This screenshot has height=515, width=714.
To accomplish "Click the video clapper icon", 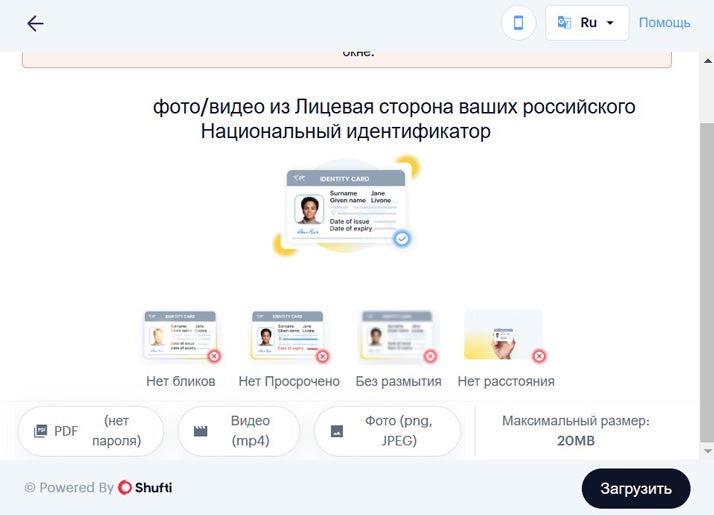I will [200, 431].
